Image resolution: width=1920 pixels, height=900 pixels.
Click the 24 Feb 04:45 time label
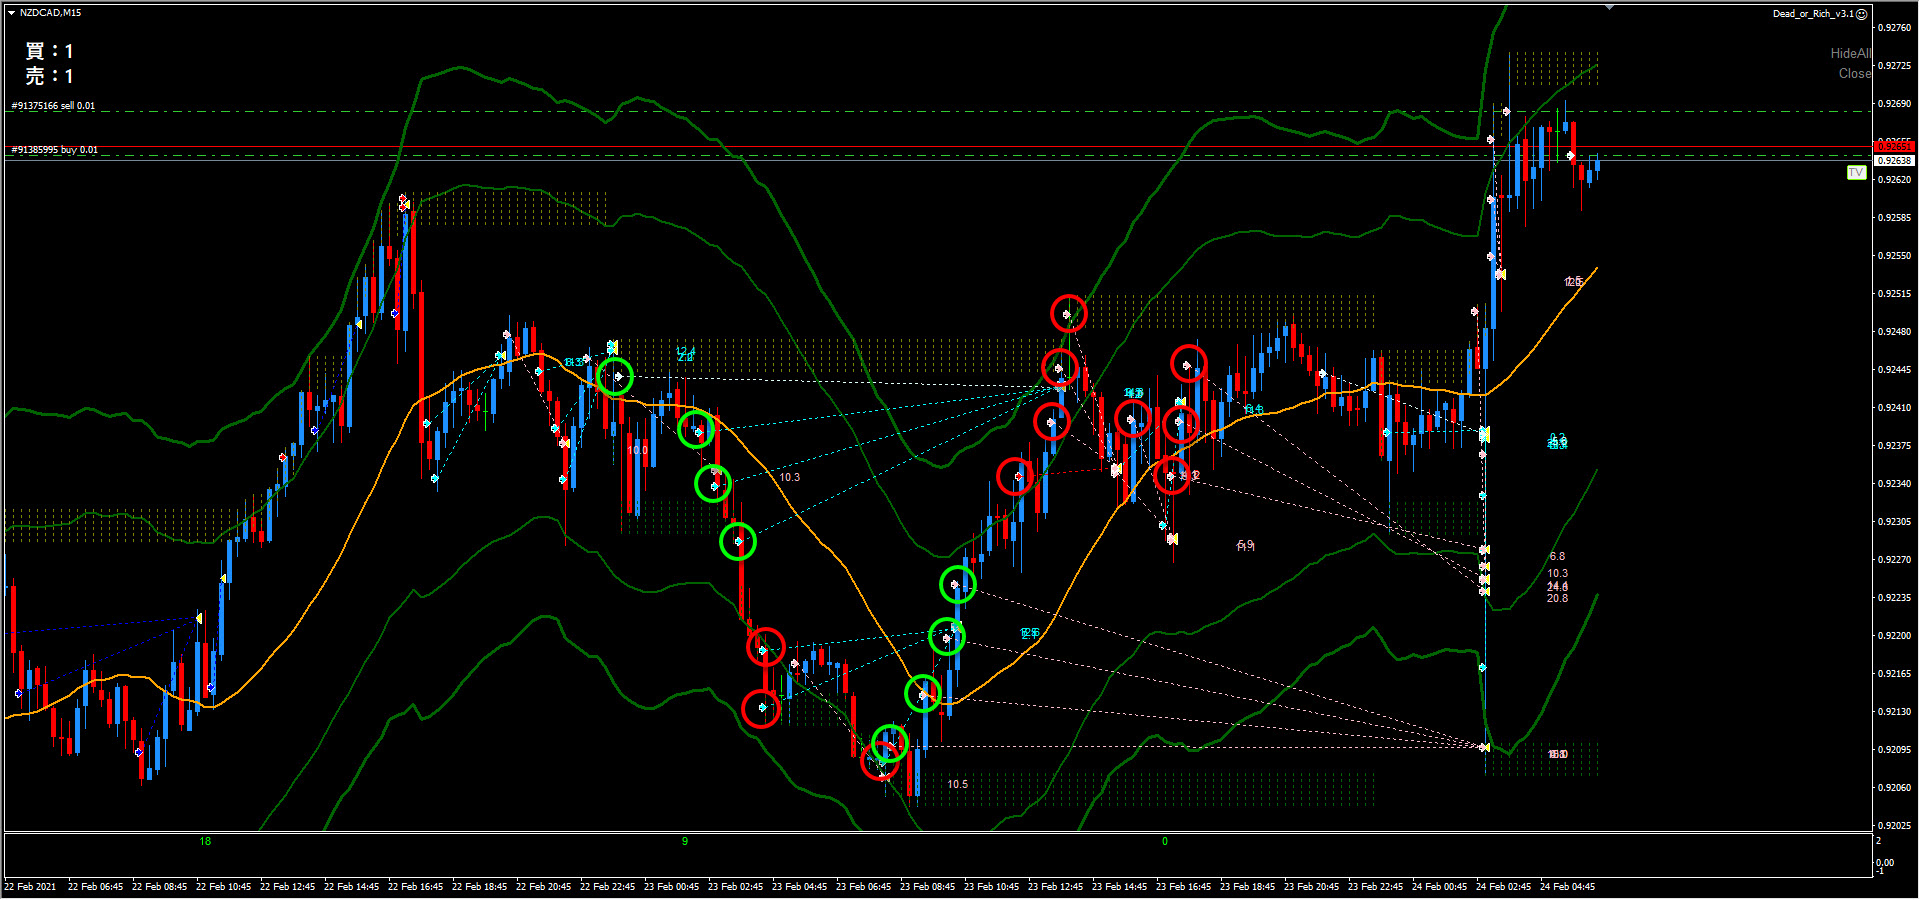pos(1568,887)
